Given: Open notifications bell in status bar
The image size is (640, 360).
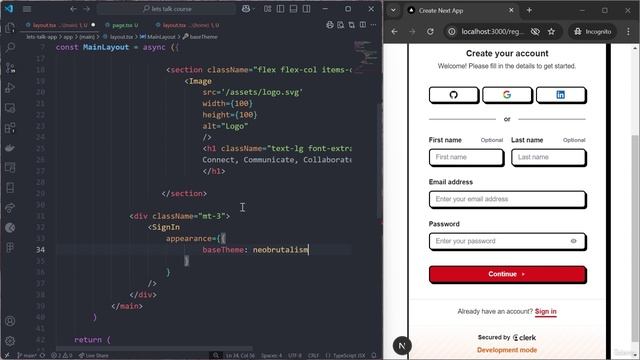Looking at the screenshot, I should (374, 356).
